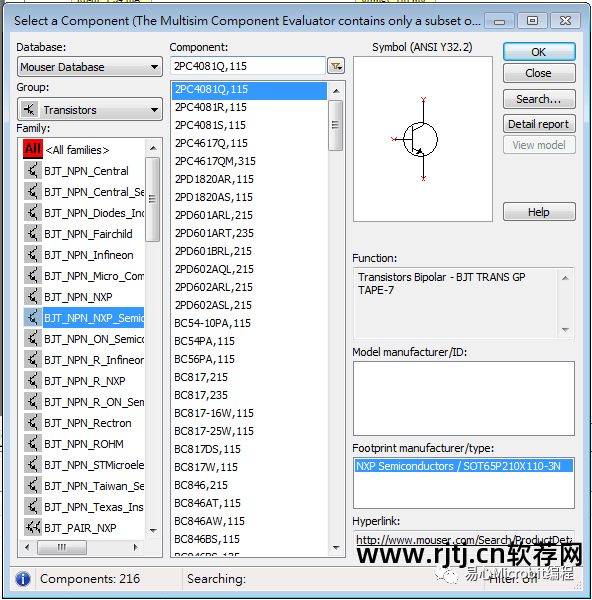The width and height of the screenshot is (592, 600).
Task: Select BJT_NPN_ROHM family
Action: (84, 444)
